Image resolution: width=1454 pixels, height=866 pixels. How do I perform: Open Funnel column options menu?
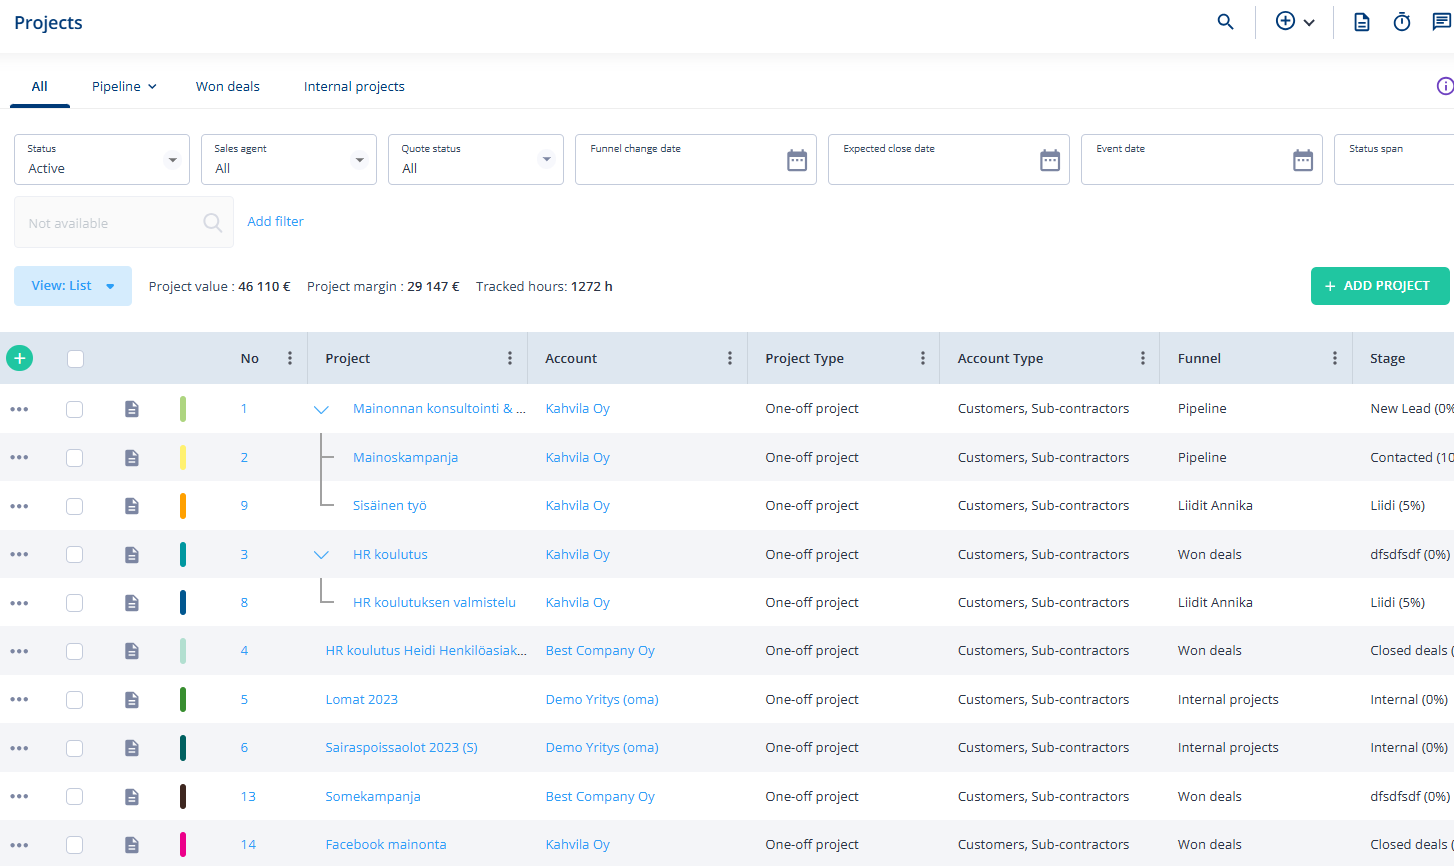click(1335, 358)
